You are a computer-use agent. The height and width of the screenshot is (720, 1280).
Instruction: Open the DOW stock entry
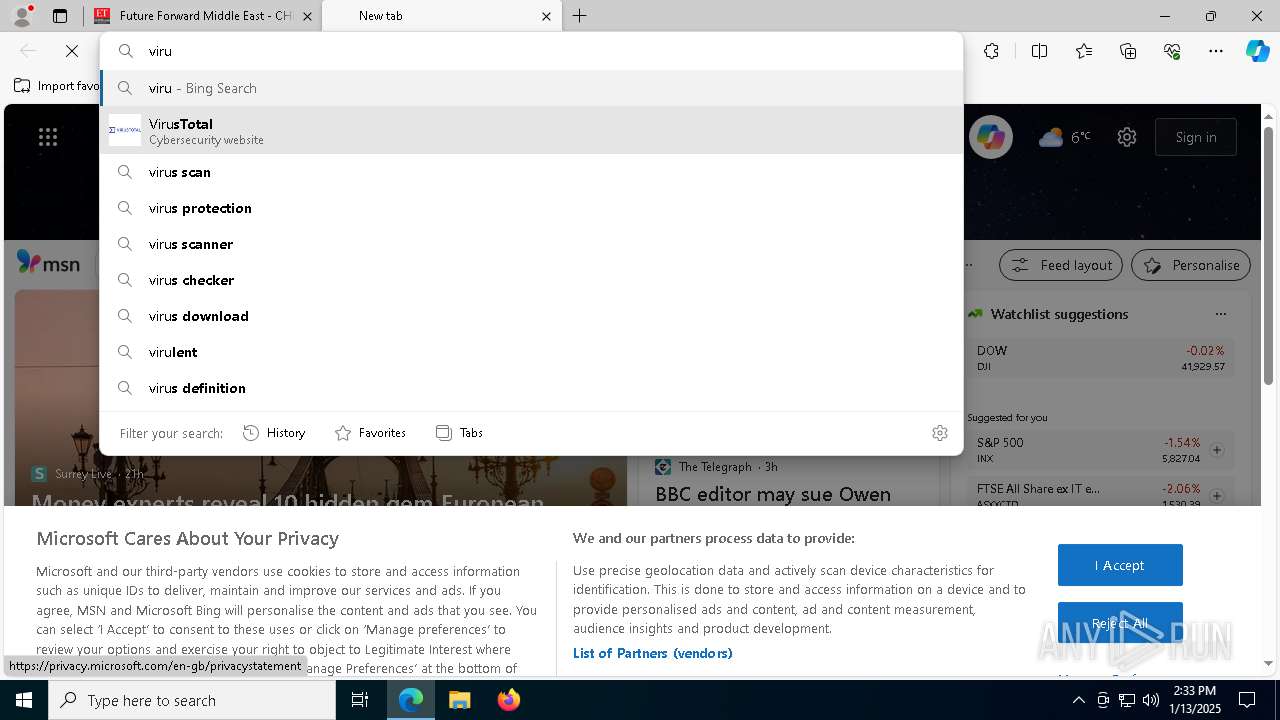(1100, 358)
